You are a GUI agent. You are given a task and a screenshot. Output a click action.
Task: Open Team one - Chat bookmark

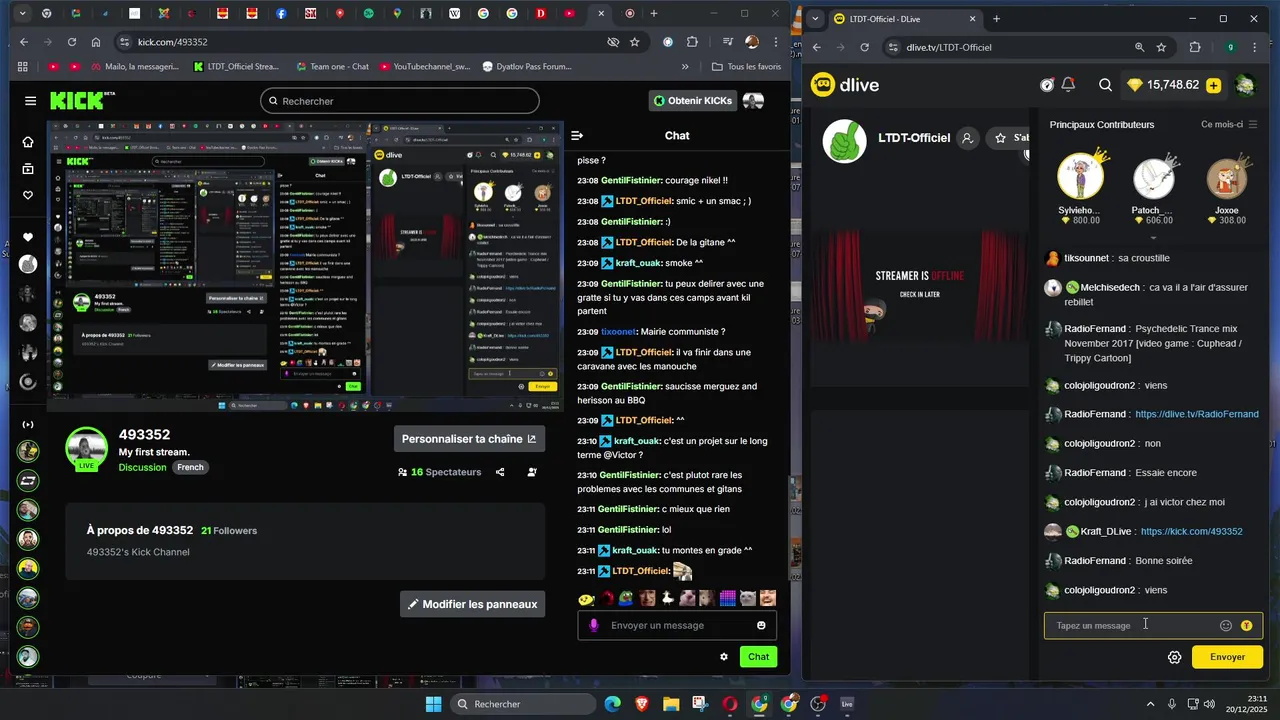tap(333, 67)
